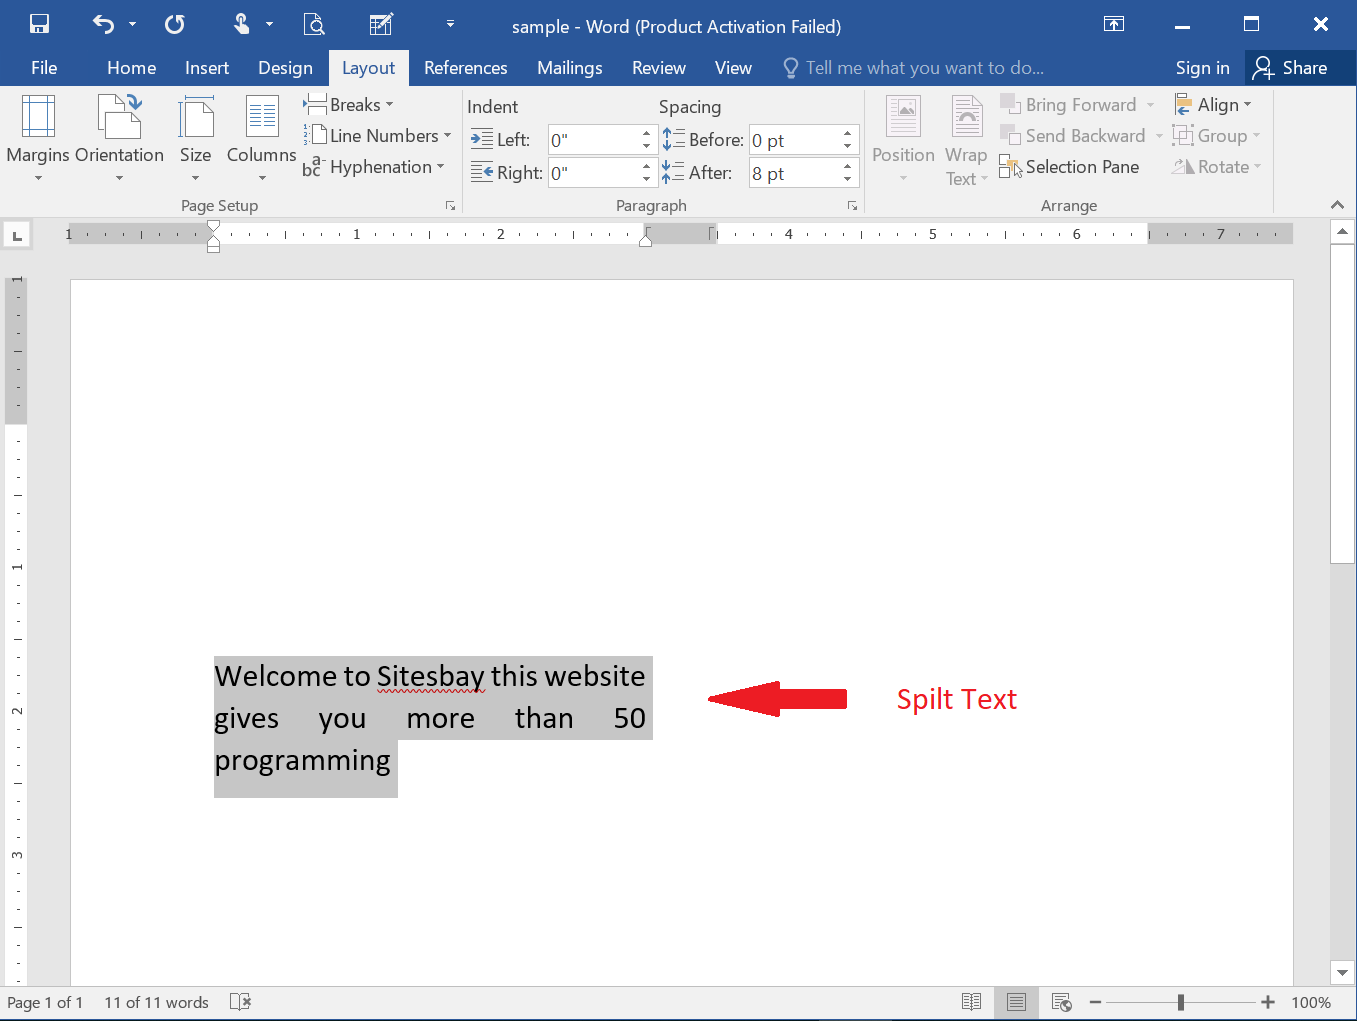This screenshot has height=1021, width=1357.
Task: Open Print Preview from the quick access toolbar
Action: 314,24
